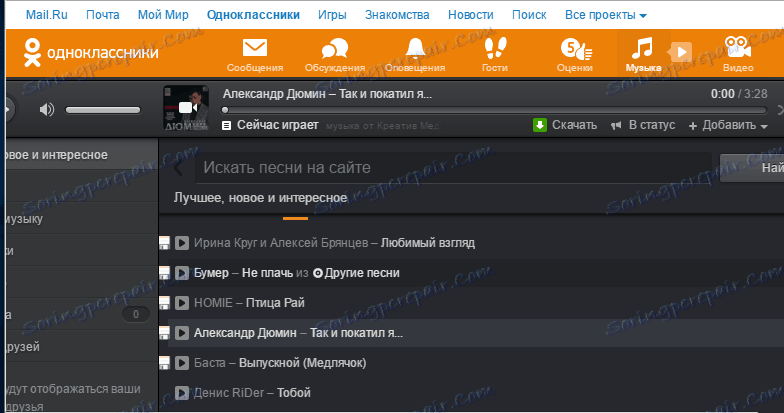Open Новости in top bar
Image resolution: width=784 pixels, height=413 pixels.
coord(470,15)
